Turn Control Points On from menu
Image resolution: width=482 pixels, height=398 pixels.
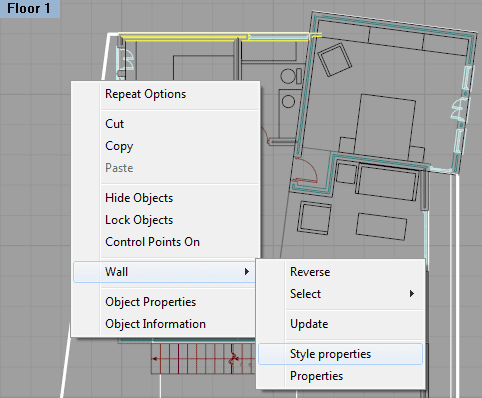[x=165, y=242]
